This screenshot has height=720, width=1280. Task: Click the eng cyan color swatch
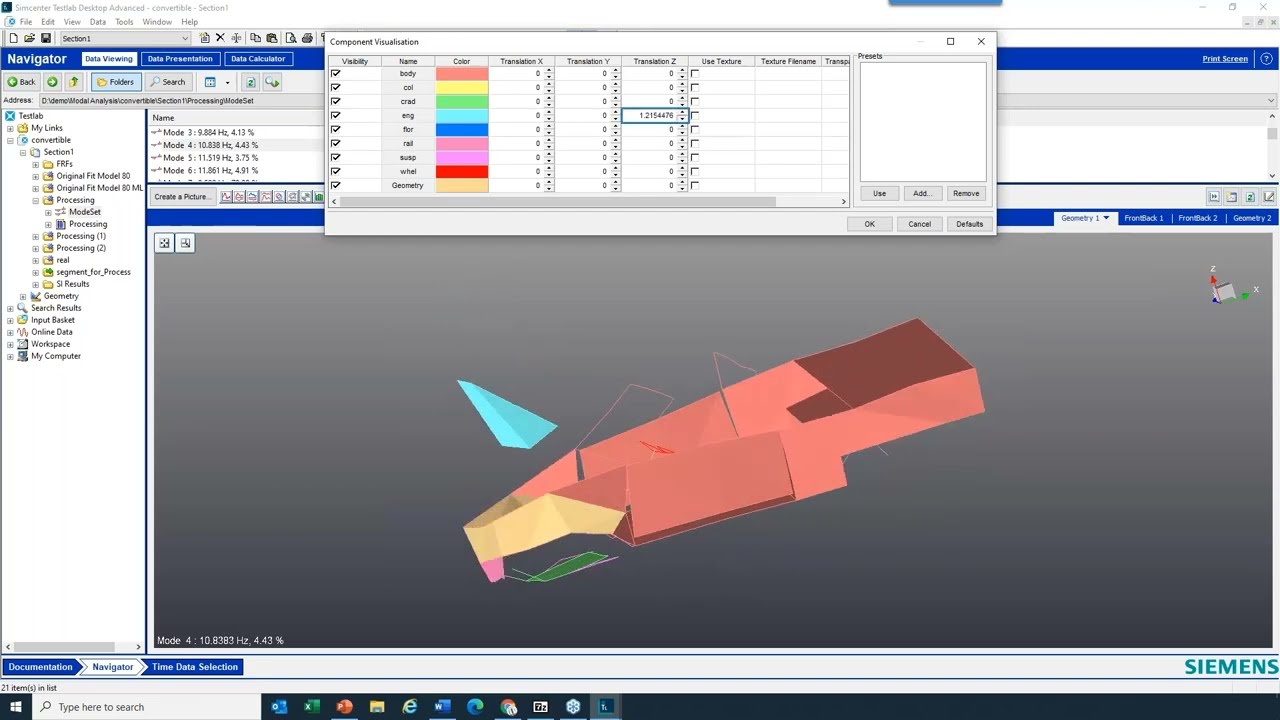pyautogui.click(x=461, y=116)
